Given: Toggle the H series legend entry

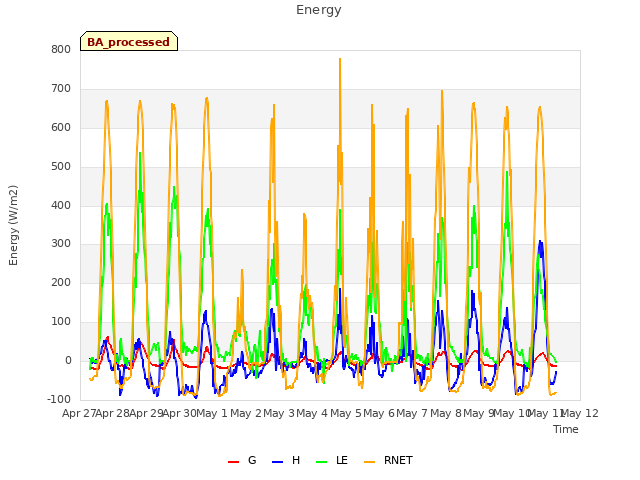Looking at the screenshot, I should pos(286,460).
